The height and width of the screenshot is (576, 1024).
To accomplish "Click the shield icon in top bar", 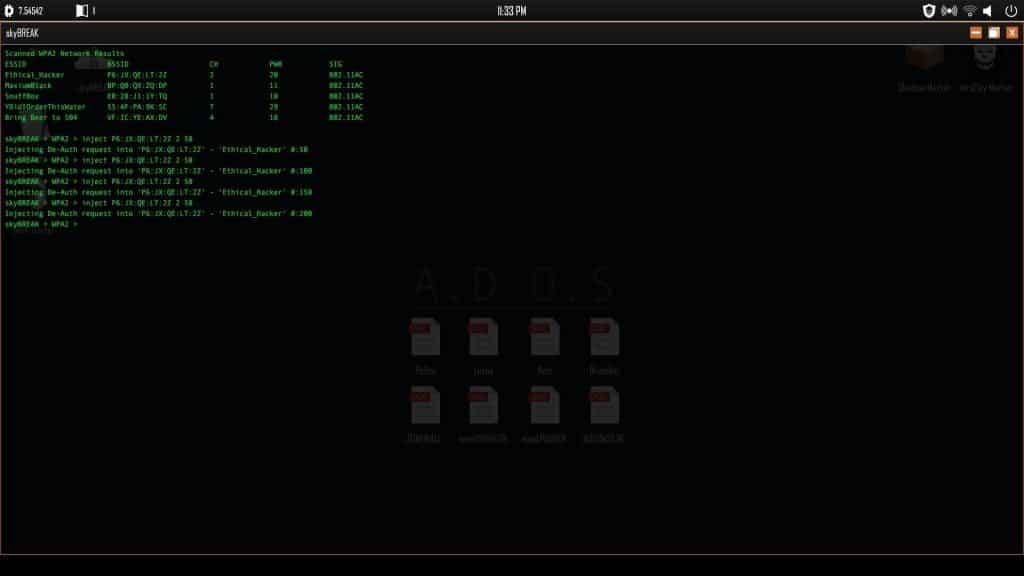I will [x=929, y=11].
